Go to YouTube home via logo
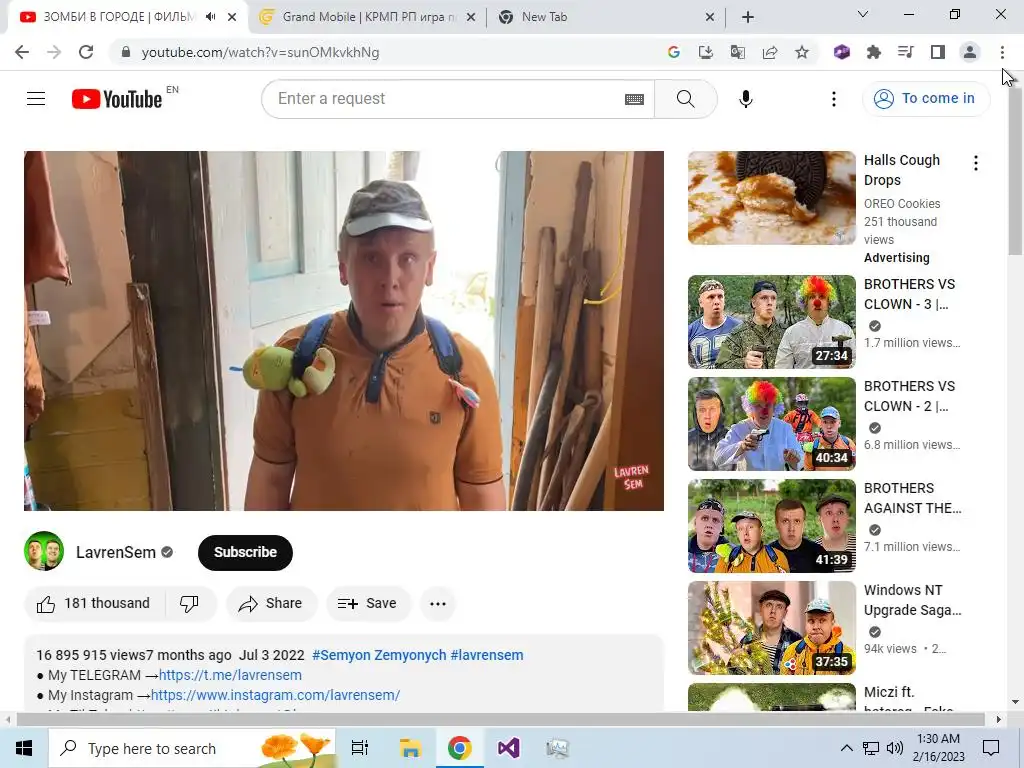Viewport: 1024px width, 768px height. [x=117, y=99]
